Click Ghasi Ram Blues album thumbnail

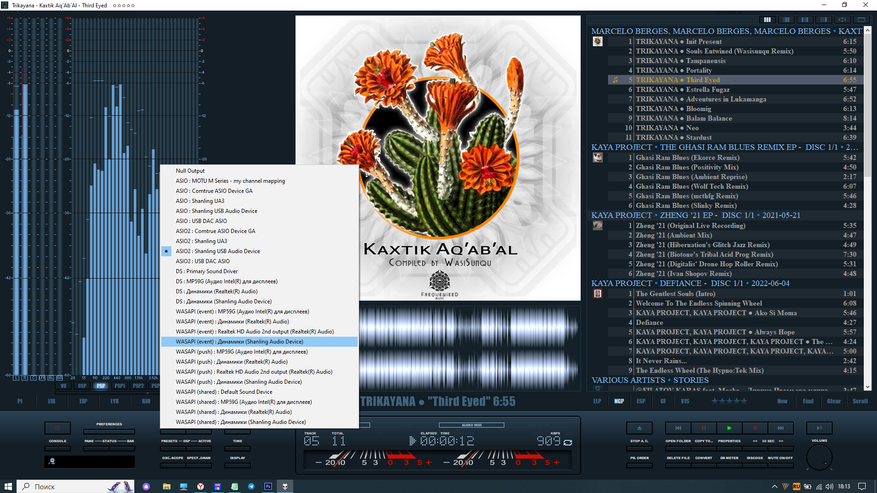(x=597, y=158)
